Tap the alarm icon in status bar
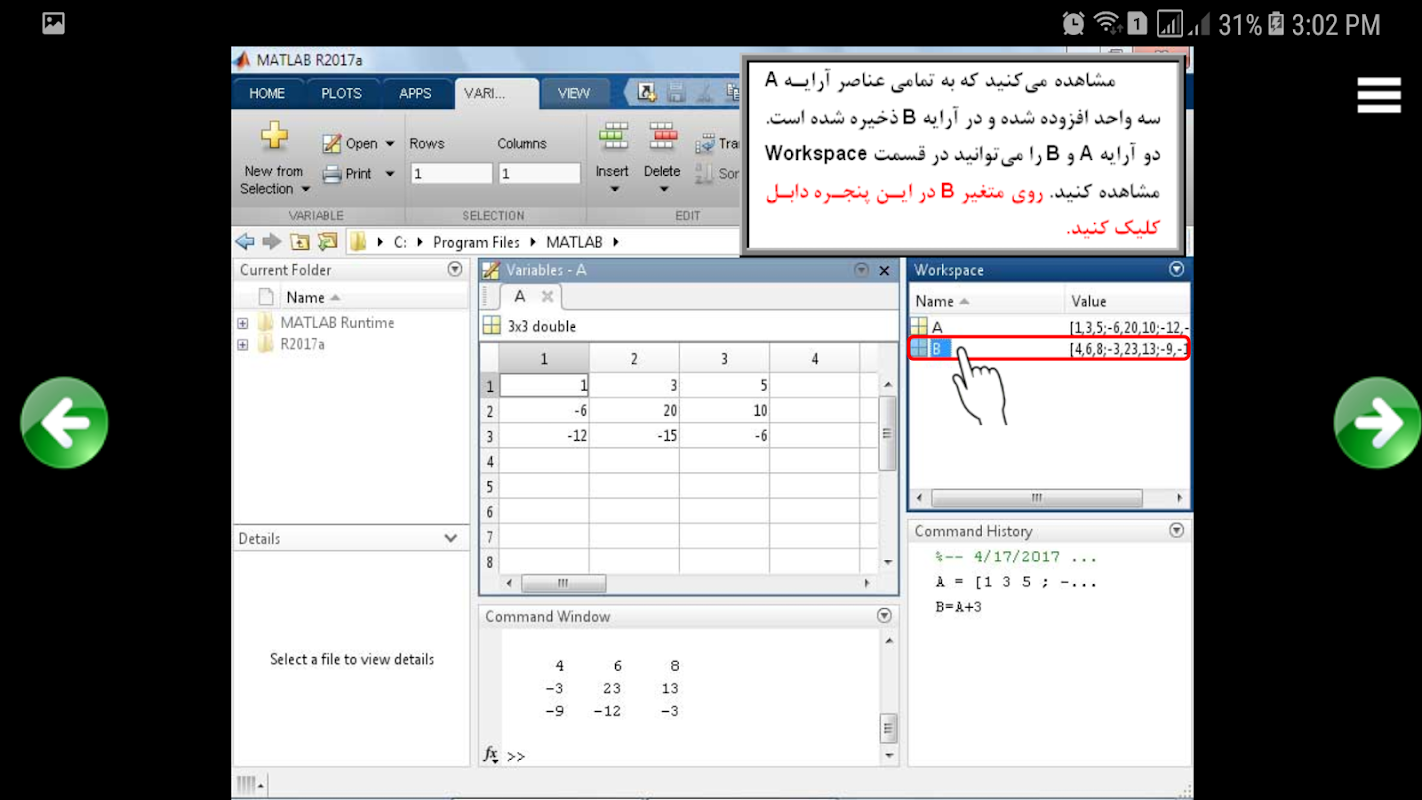The width and height of the screenshot is (1422, 800). coord(1073,24)
